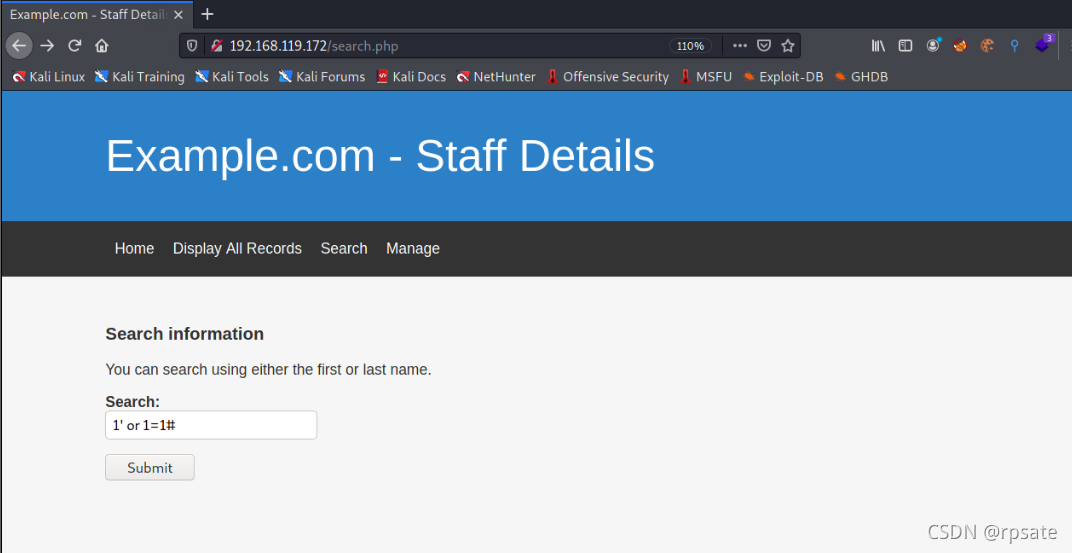Screen dimensions: 1072x553
Task: Go forward with the forward arrow
Action: click(47, 46)
